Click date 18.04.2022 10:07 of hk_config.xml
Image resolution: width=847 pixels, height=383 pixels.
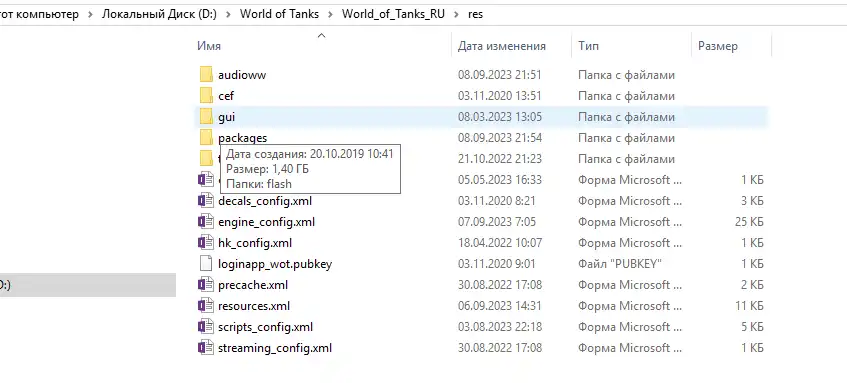click(x=500, y=243)
